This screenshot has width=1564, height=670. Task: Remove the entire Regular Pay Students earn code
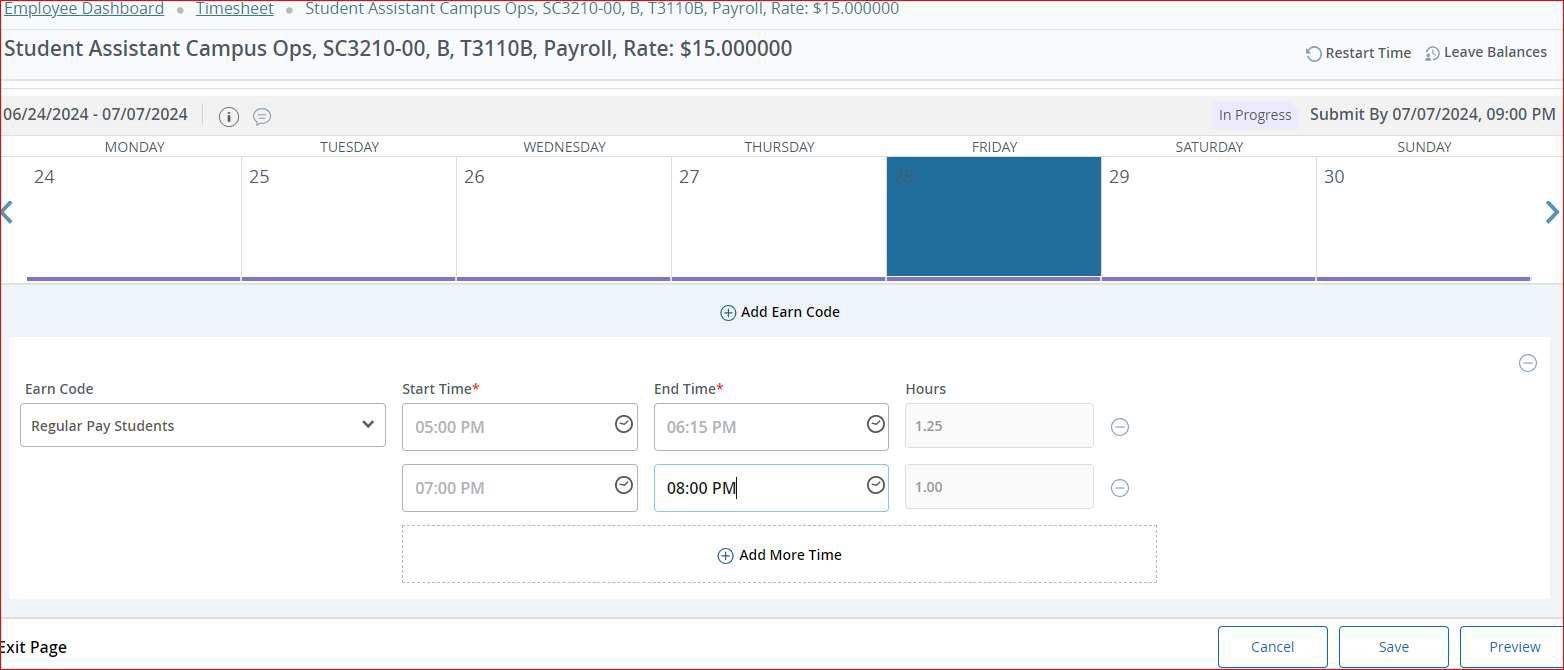tap(1527, 364)
